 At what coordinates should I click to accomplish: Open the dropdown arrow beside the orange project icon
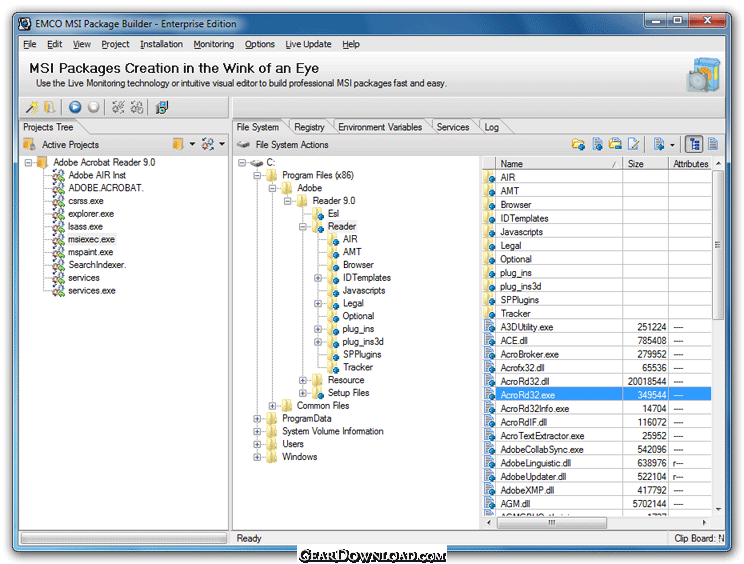192,144
